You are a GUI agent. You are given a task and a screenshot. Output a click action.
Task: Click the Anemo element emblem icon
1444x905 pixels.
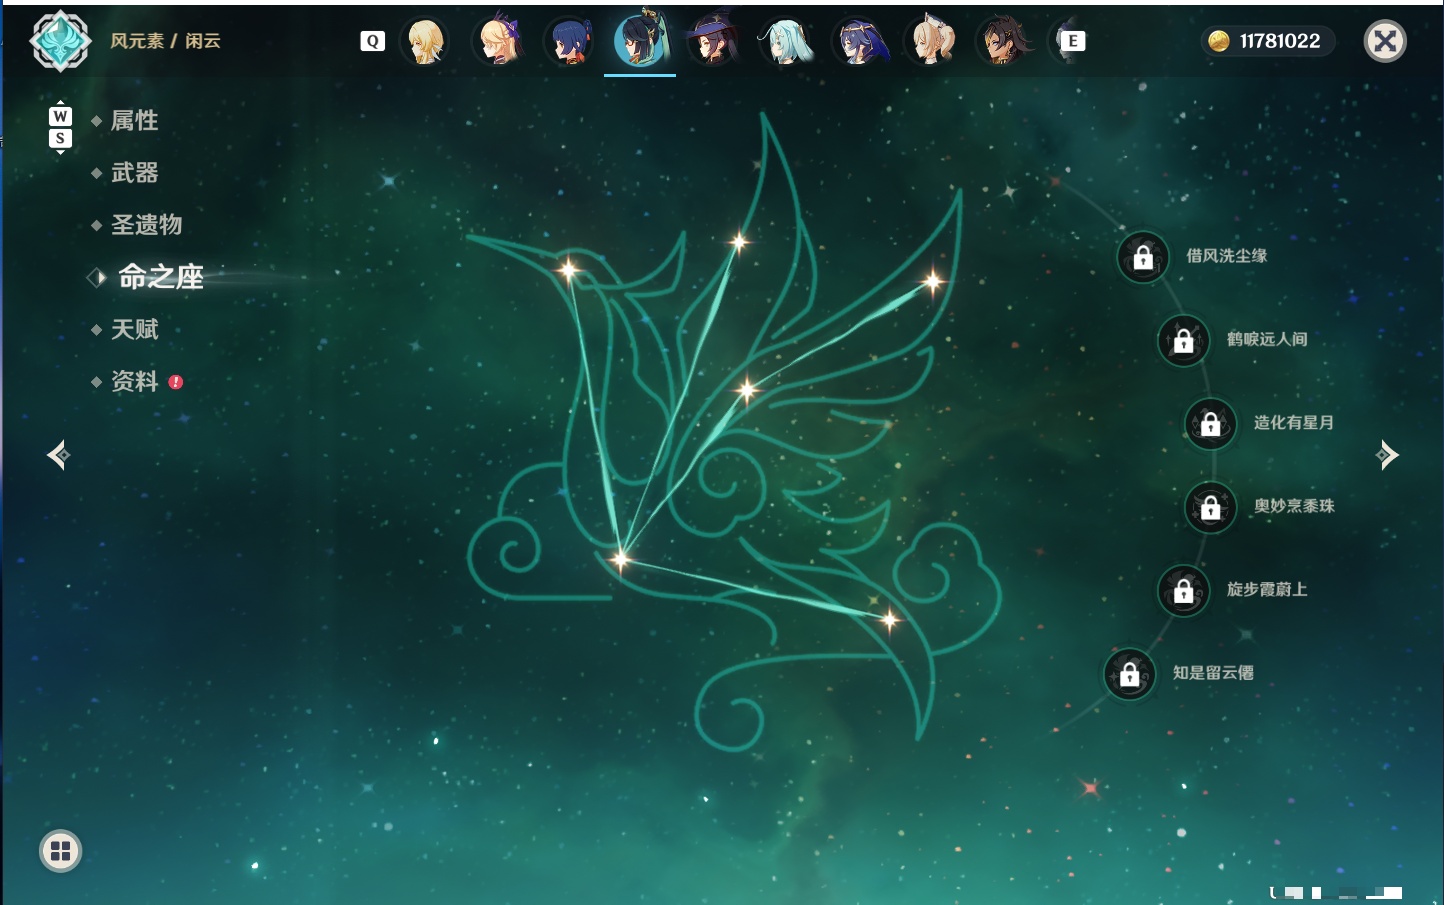[61, 41]
